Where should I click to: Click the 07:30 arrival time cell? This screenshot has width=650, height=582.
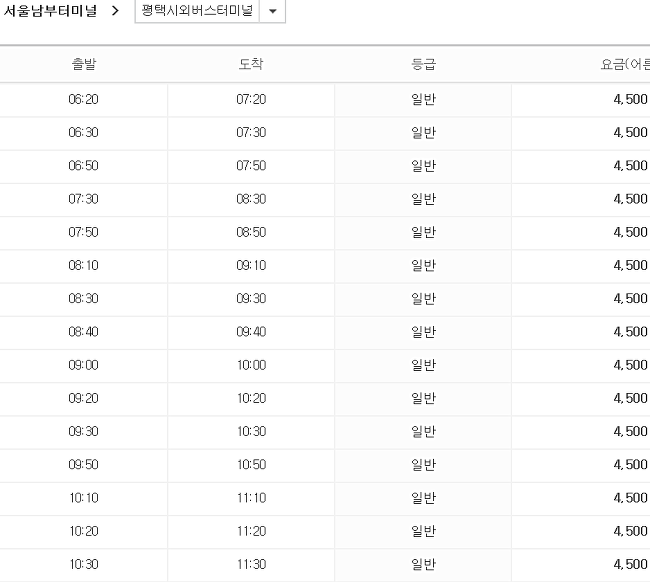(x=251, y=133)
